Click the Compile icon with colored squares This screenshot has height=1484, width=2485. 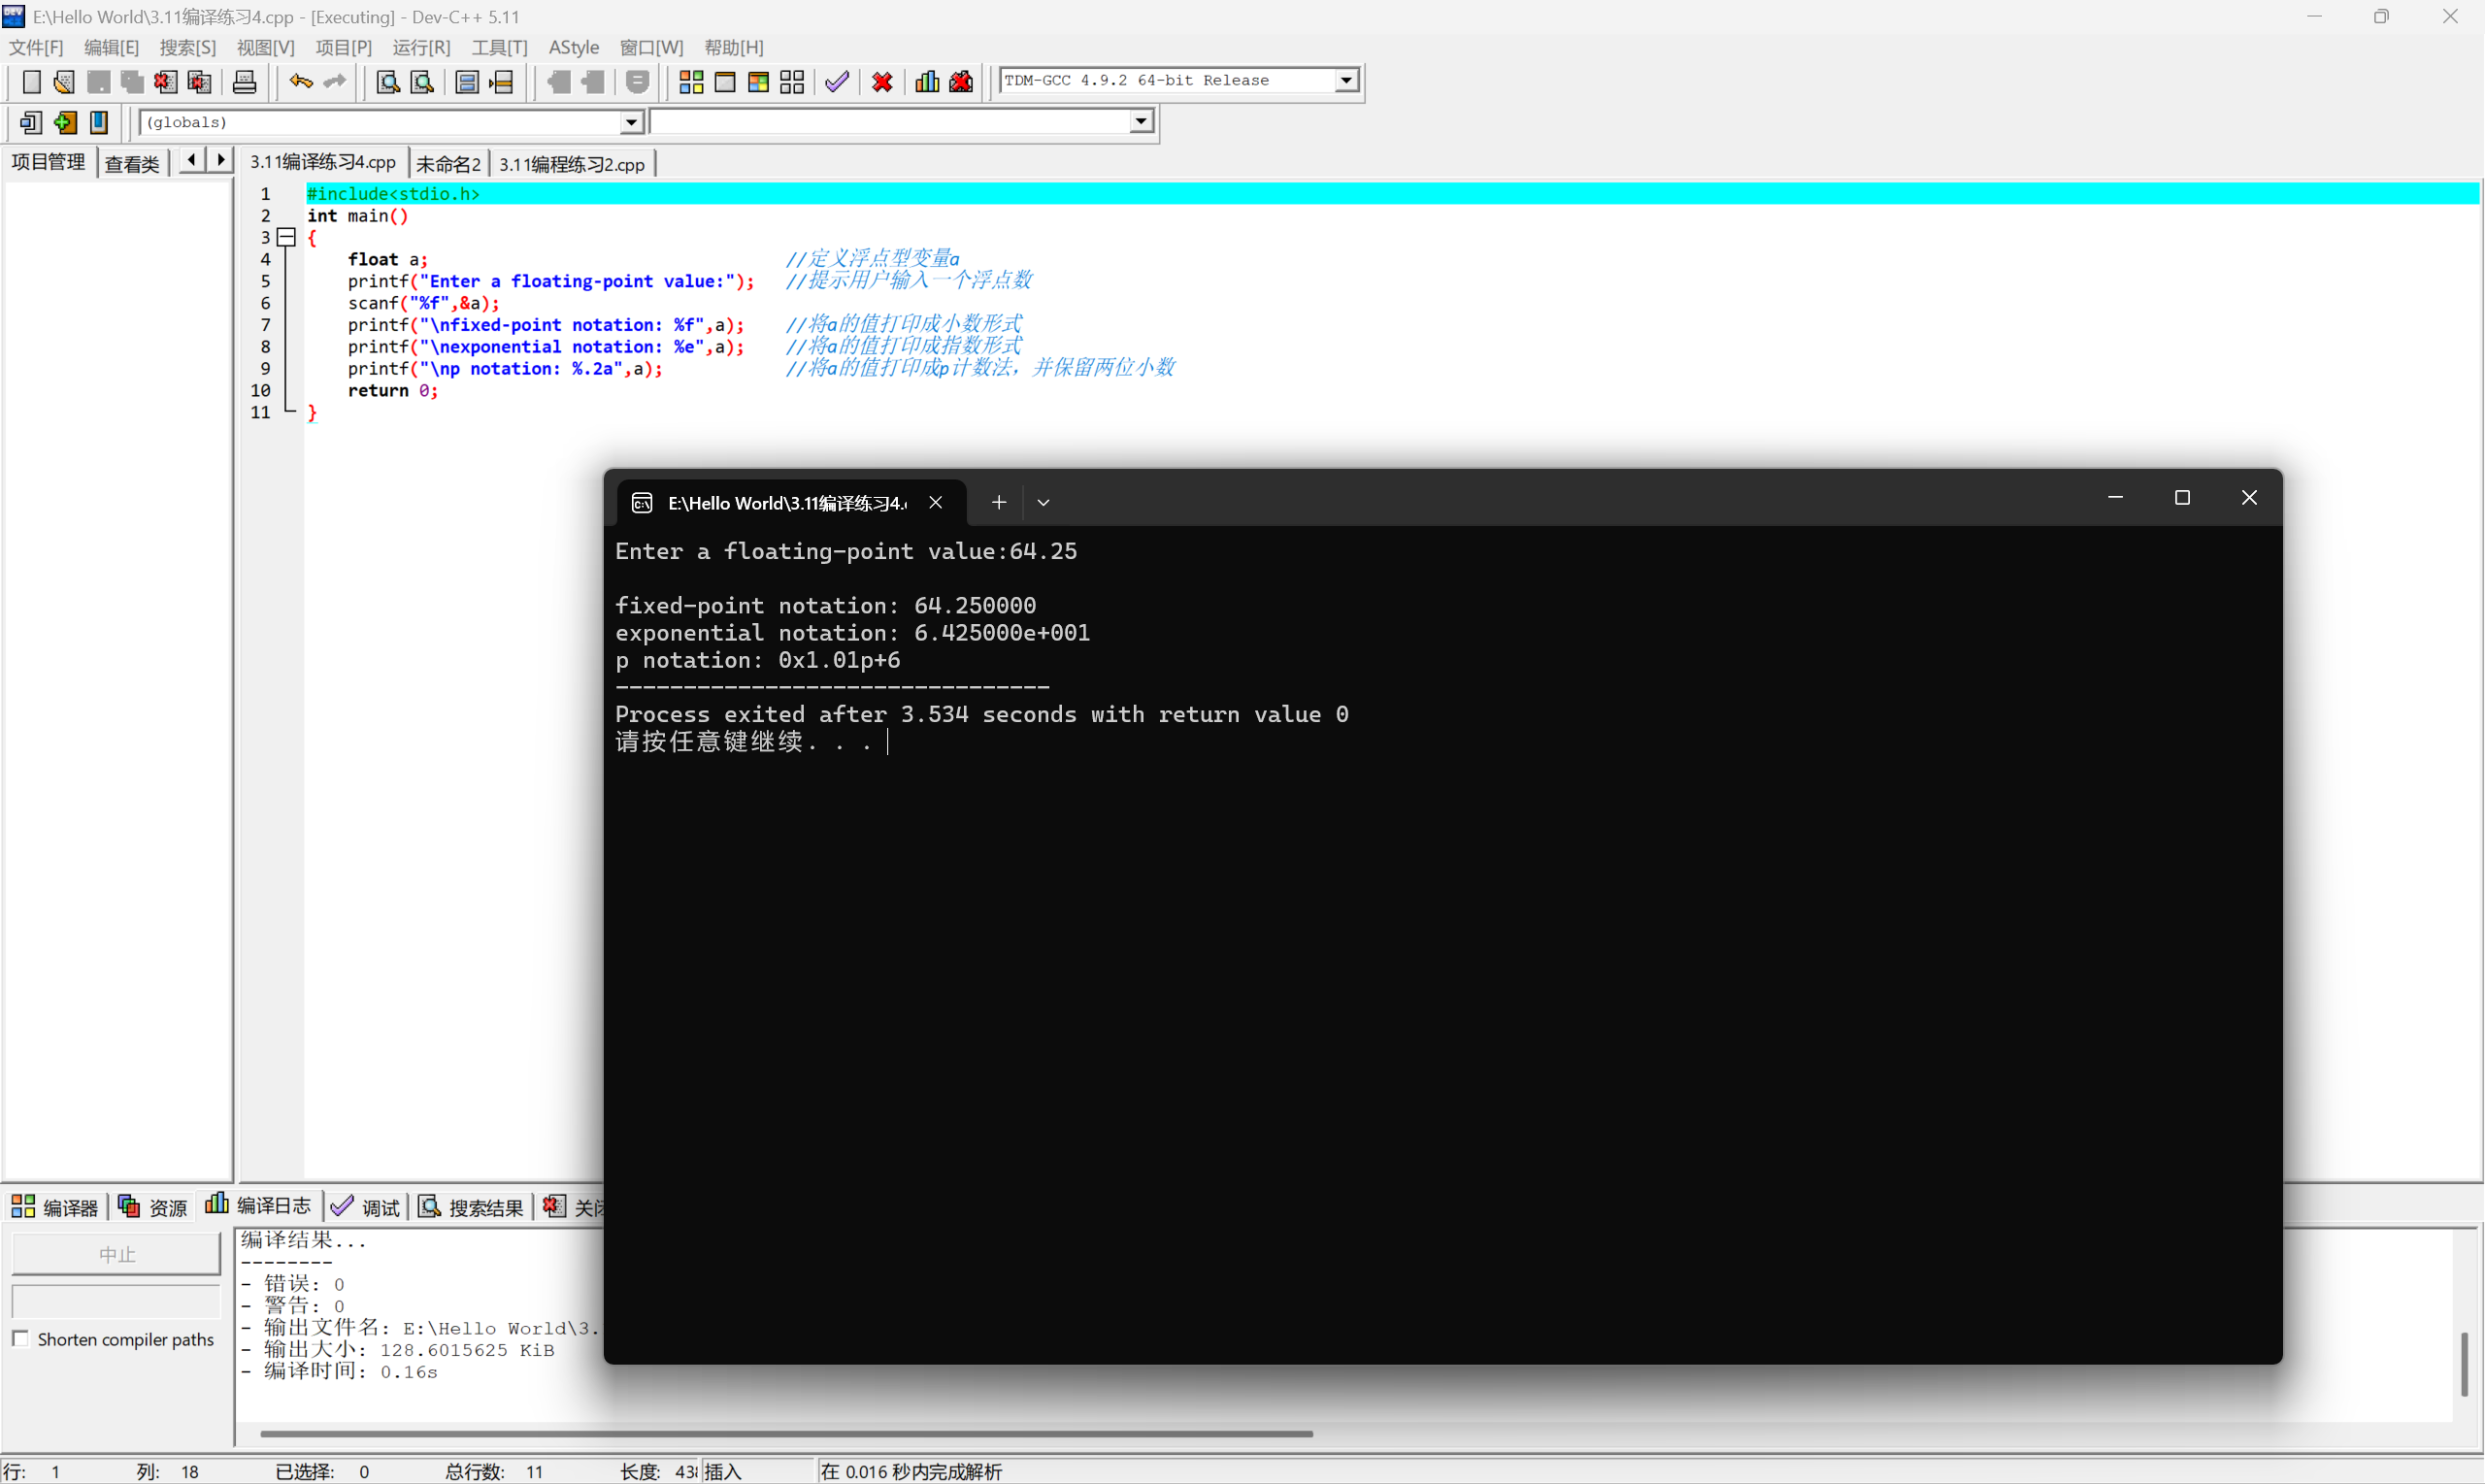691,82
